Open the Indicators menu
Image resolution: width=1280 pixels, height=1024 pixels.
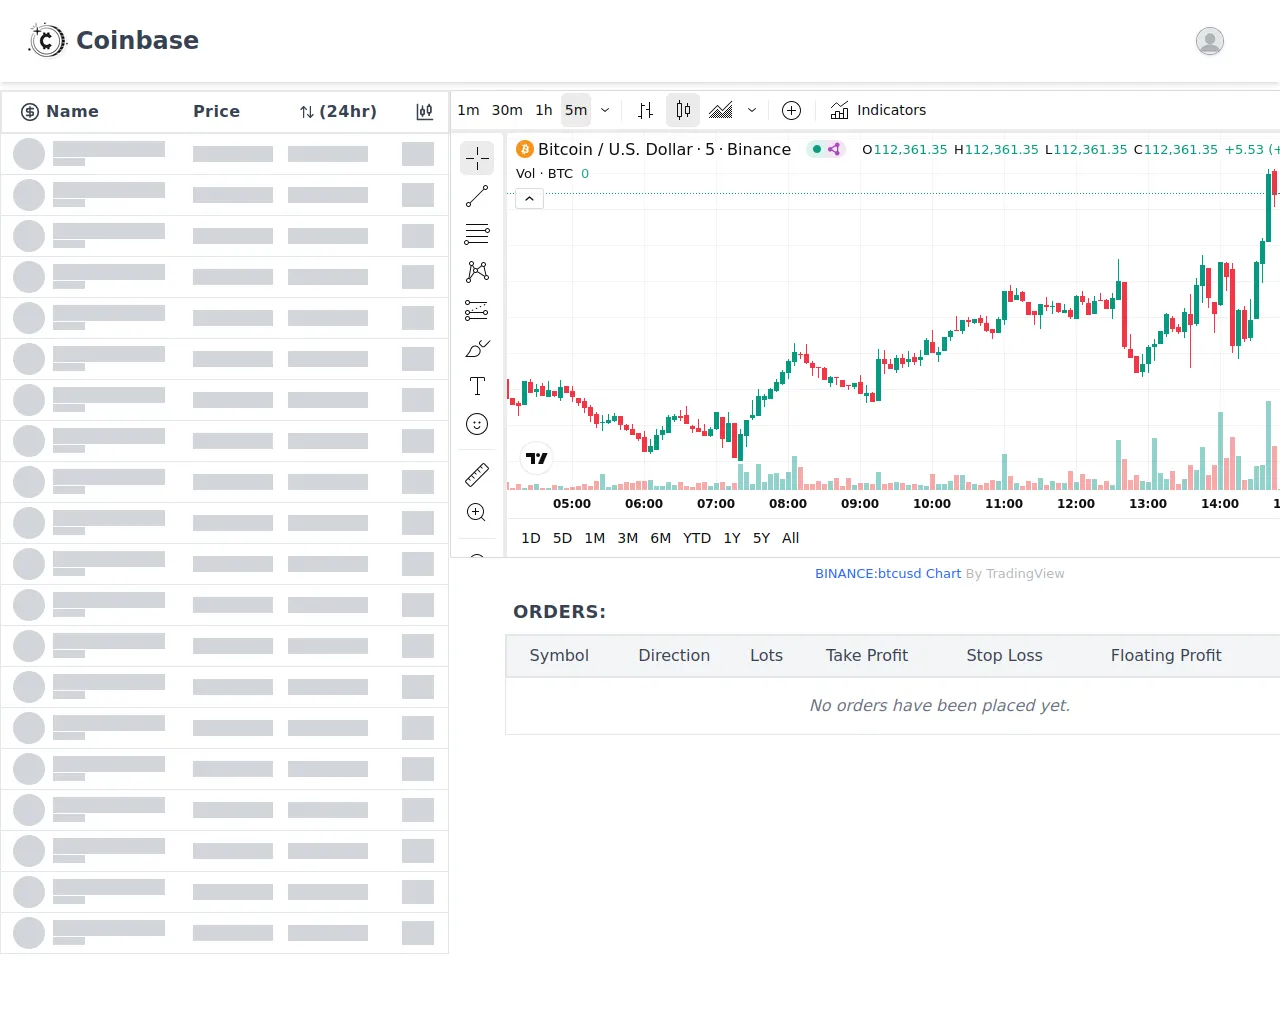pos(878,110)
